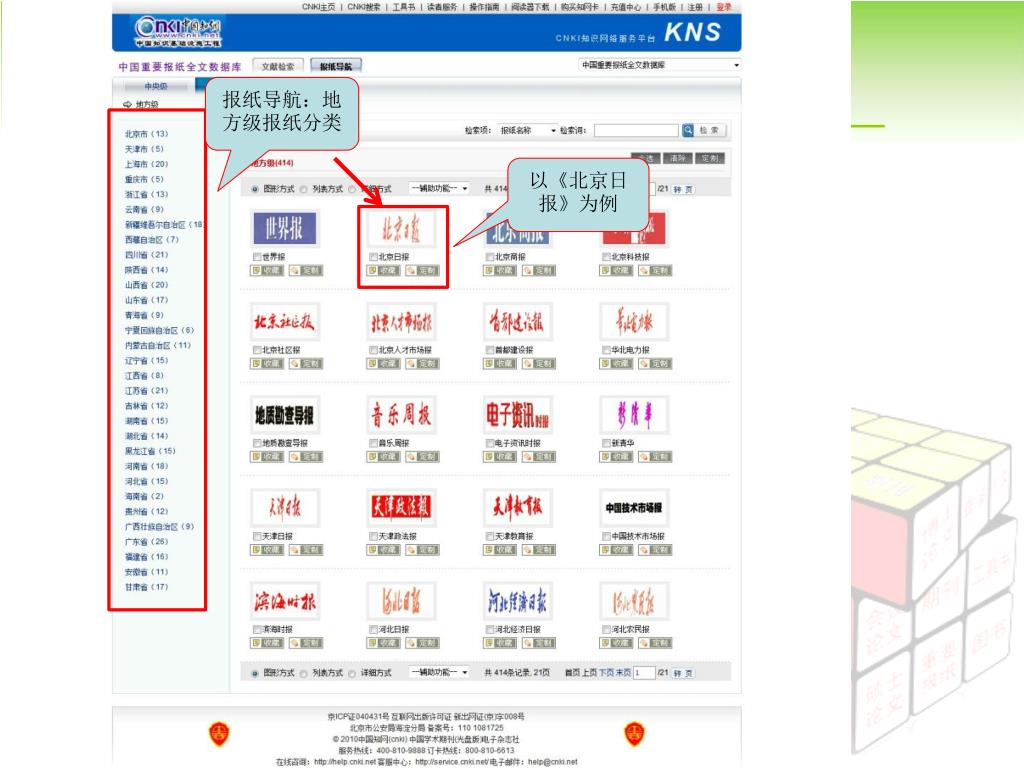Click the 收藏 button under 河北经济日报
Screen dimensions: 1024x768
(500, 643)
